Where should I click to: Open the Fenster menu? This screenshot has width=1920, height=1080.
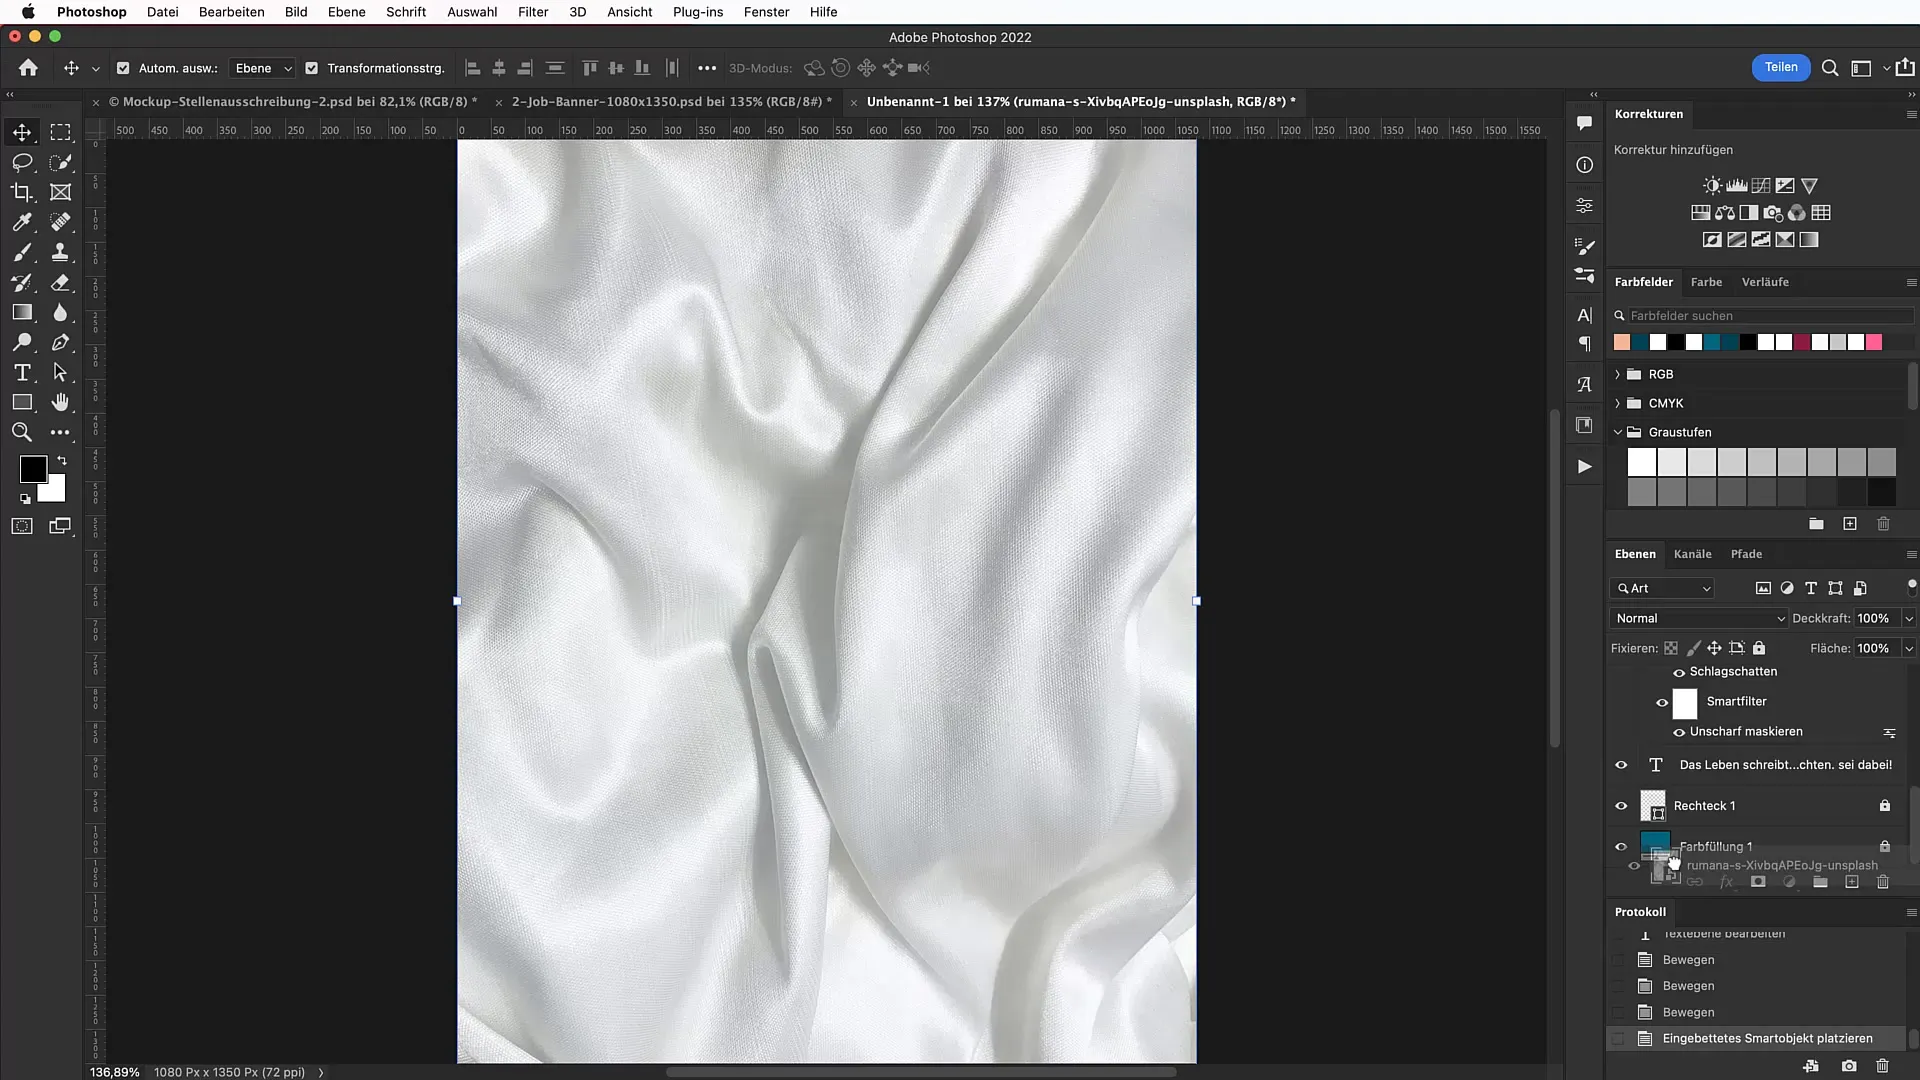click(766, 12)
